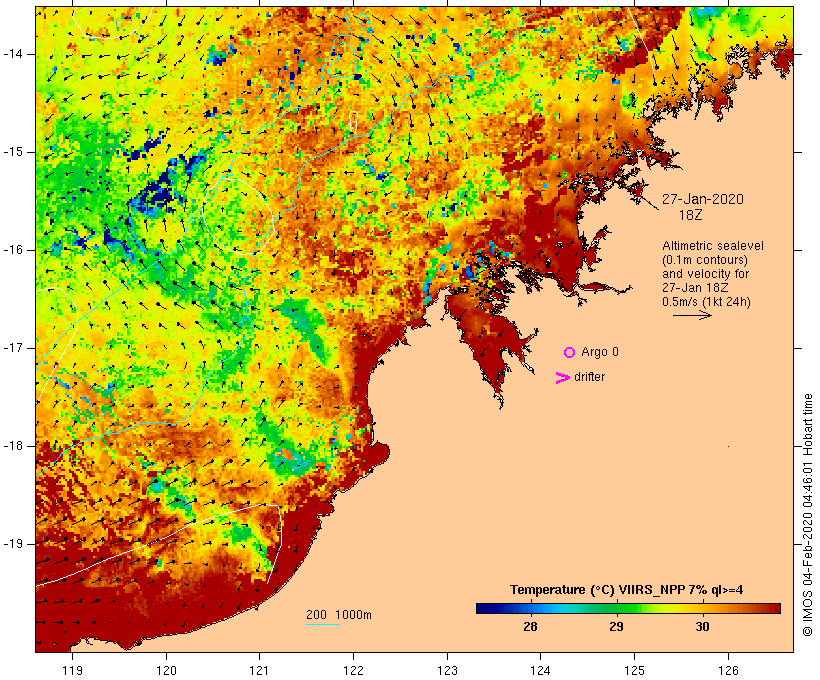Click the 29 label on temperature scale

(617, 626)
